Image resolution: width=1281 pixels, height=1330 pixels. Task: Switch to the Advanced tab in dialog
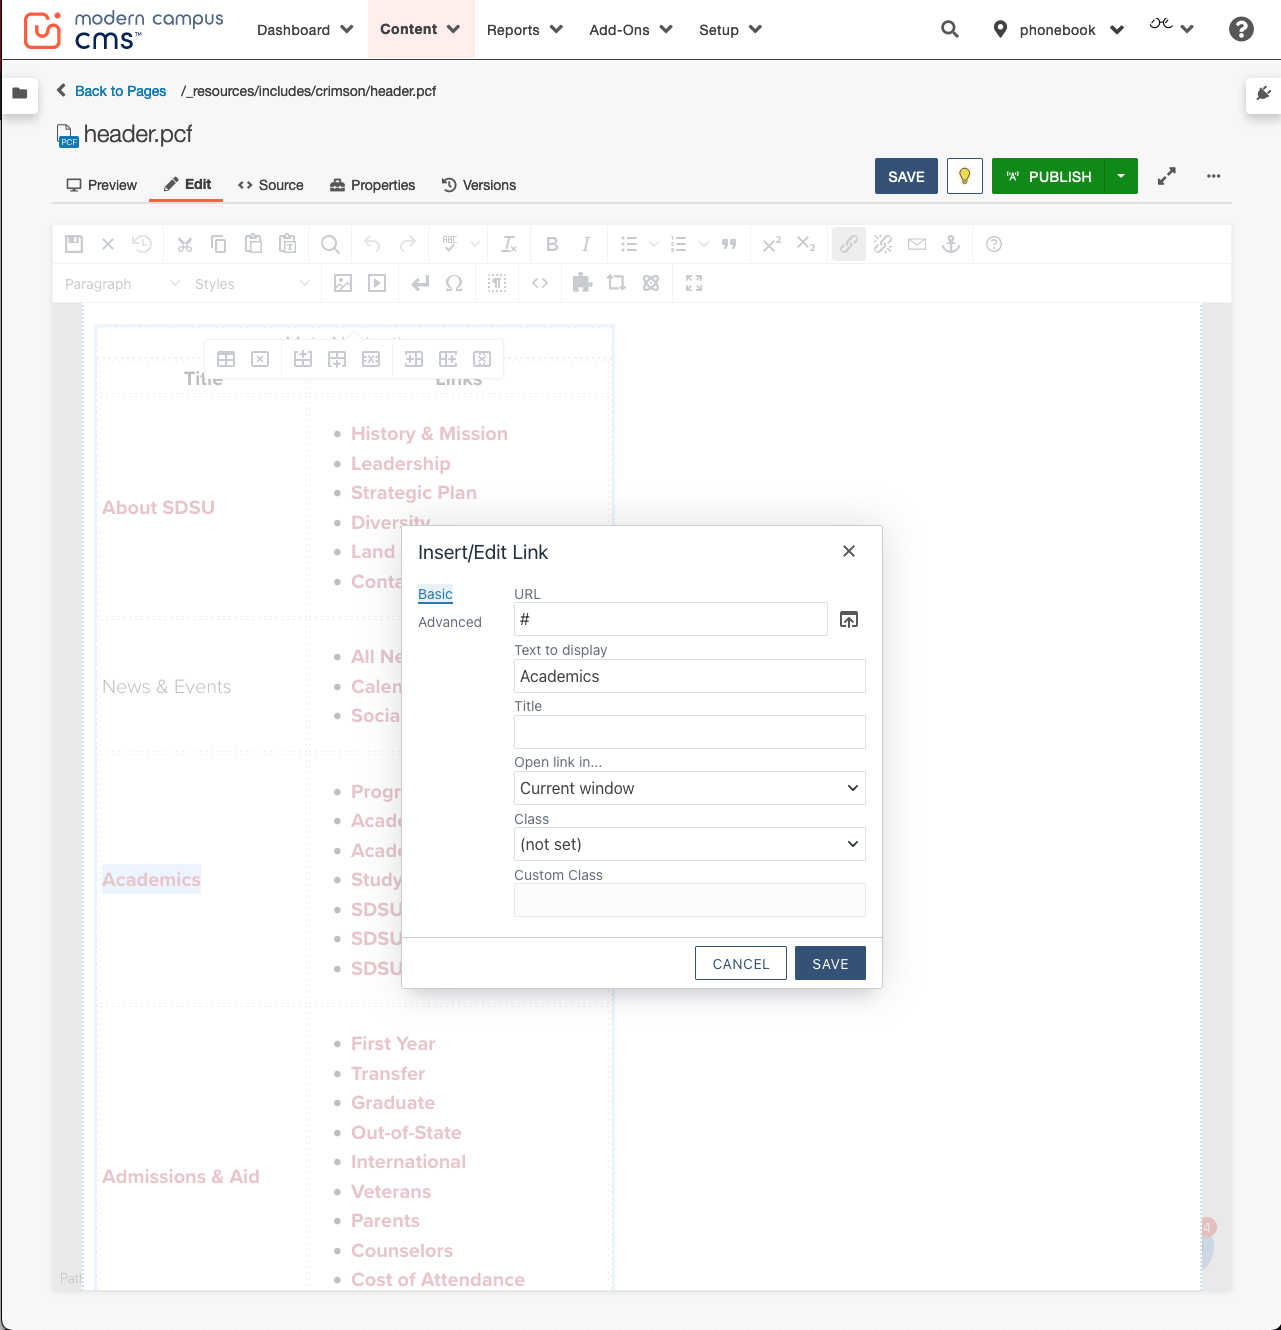click(x=450, y=622)
